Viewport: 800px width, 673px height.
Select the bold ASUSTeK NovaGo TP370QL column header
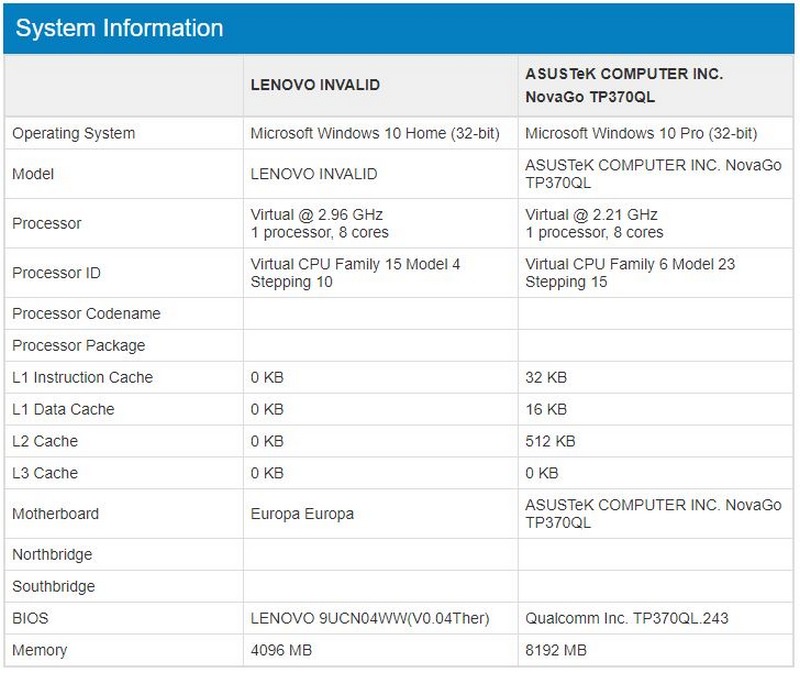(624, 86)
